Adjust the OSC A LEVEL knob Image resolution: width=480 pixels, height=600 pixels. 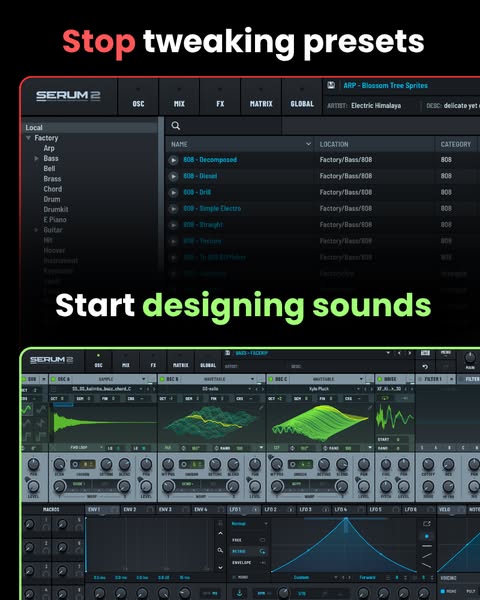(x=146, y=486)
